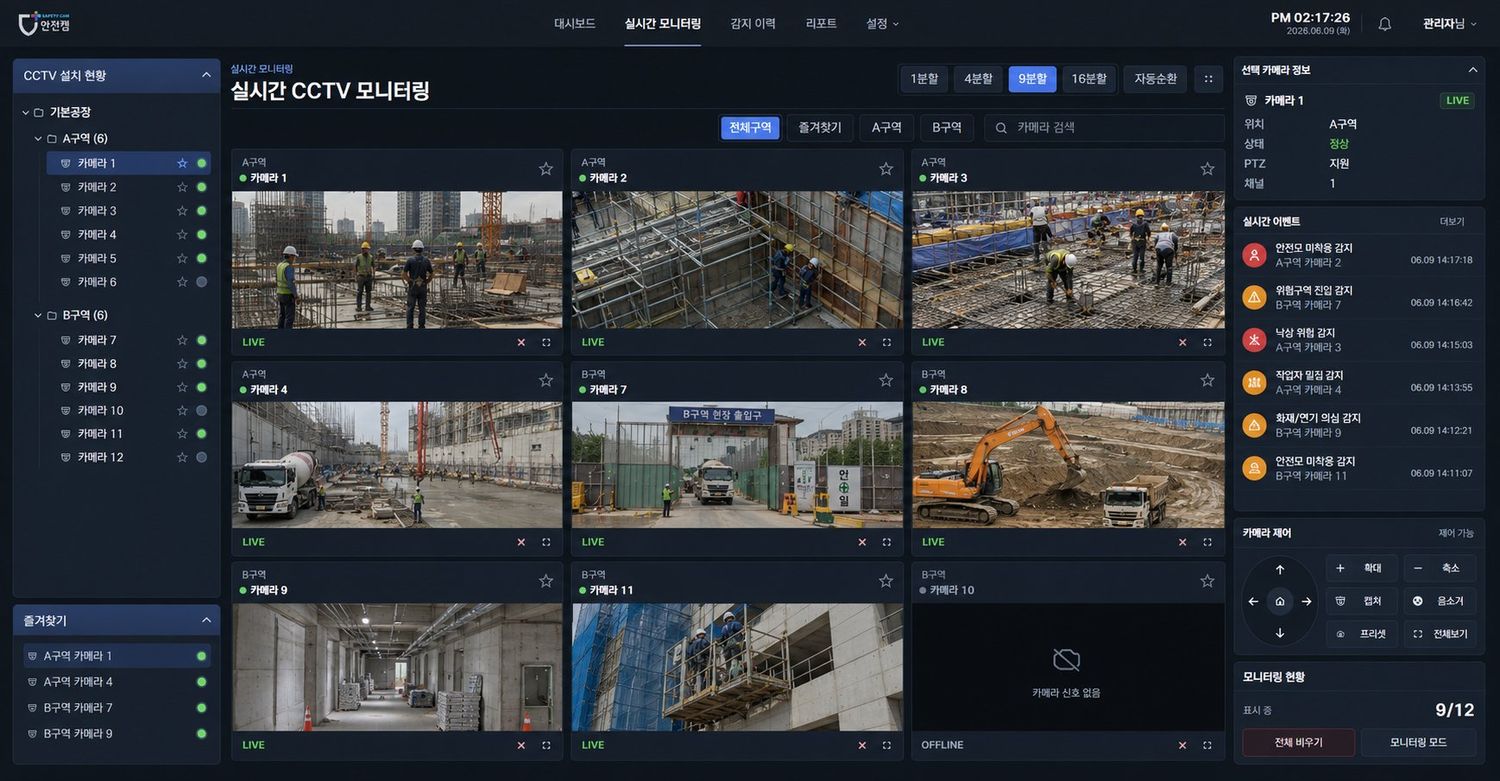Maximize the 카메라 8 video tile

(x=1207, y=542)
